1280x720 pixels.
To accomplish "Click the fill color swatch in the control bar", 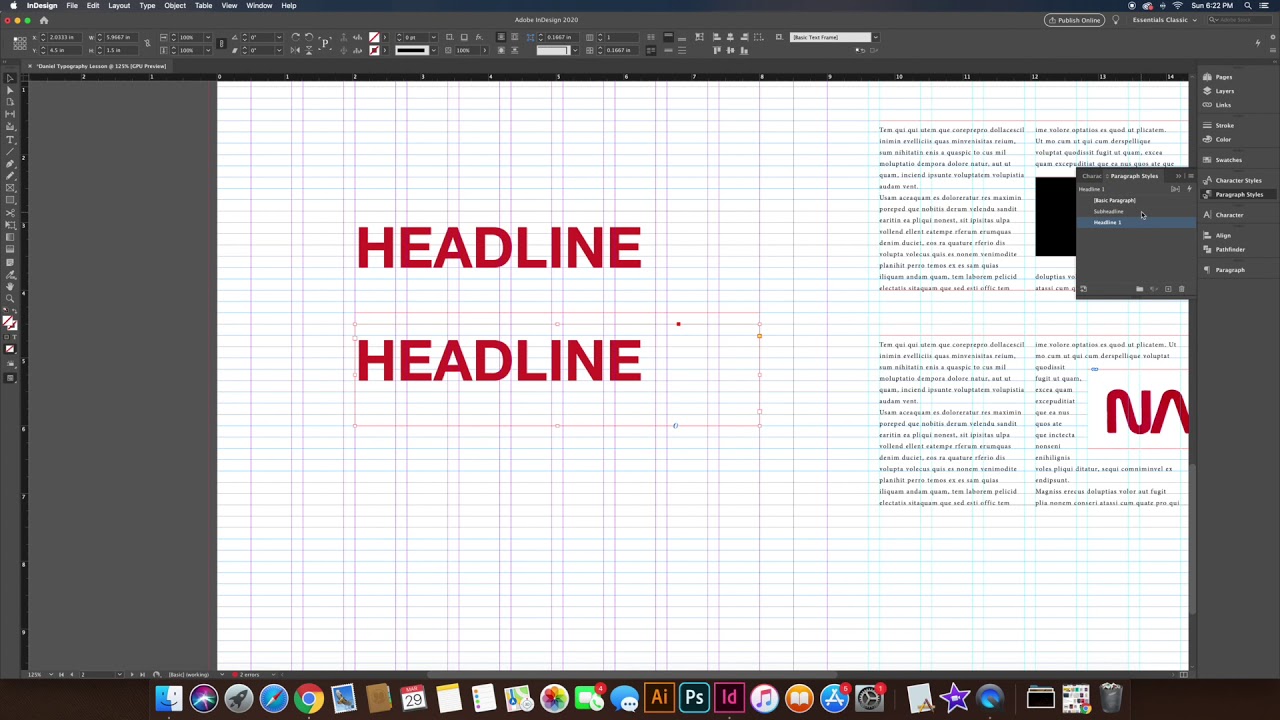I will click(x=374, y=37).
